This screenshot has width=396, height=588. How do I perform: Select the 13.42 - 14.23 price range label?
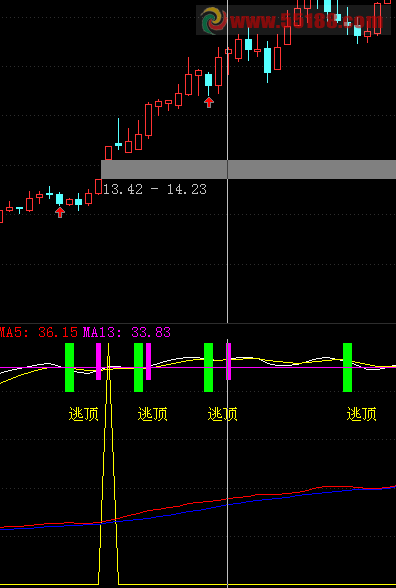pyautogui.click(x=154, y=189)
